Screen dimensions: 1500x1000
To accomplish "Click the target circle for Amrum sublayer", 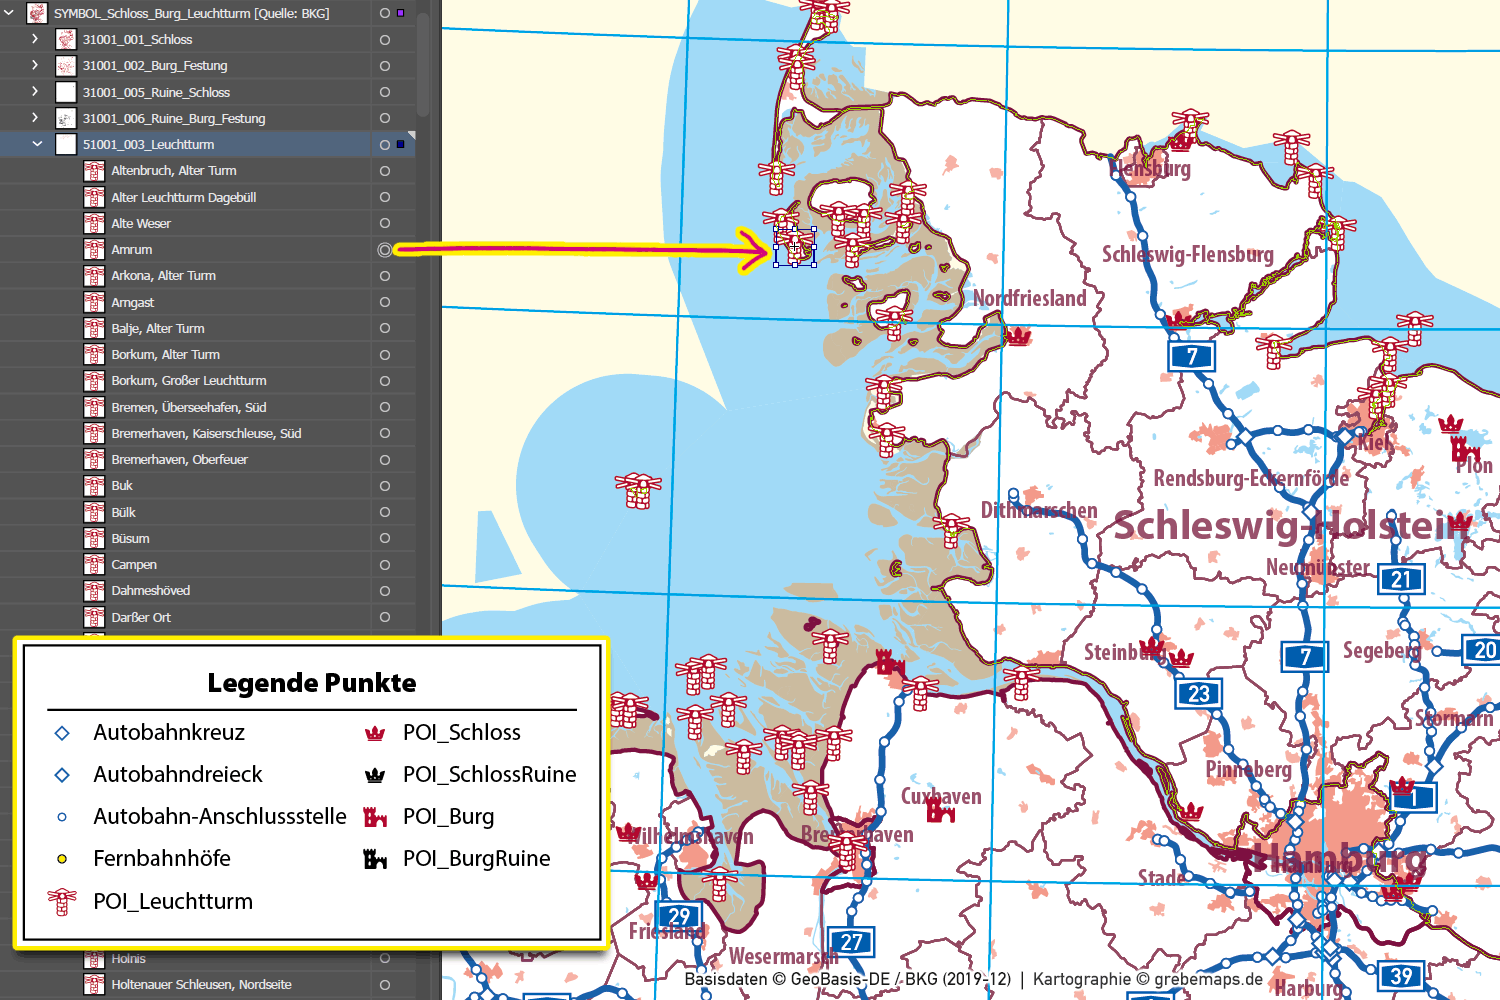I will pos(385,250).
